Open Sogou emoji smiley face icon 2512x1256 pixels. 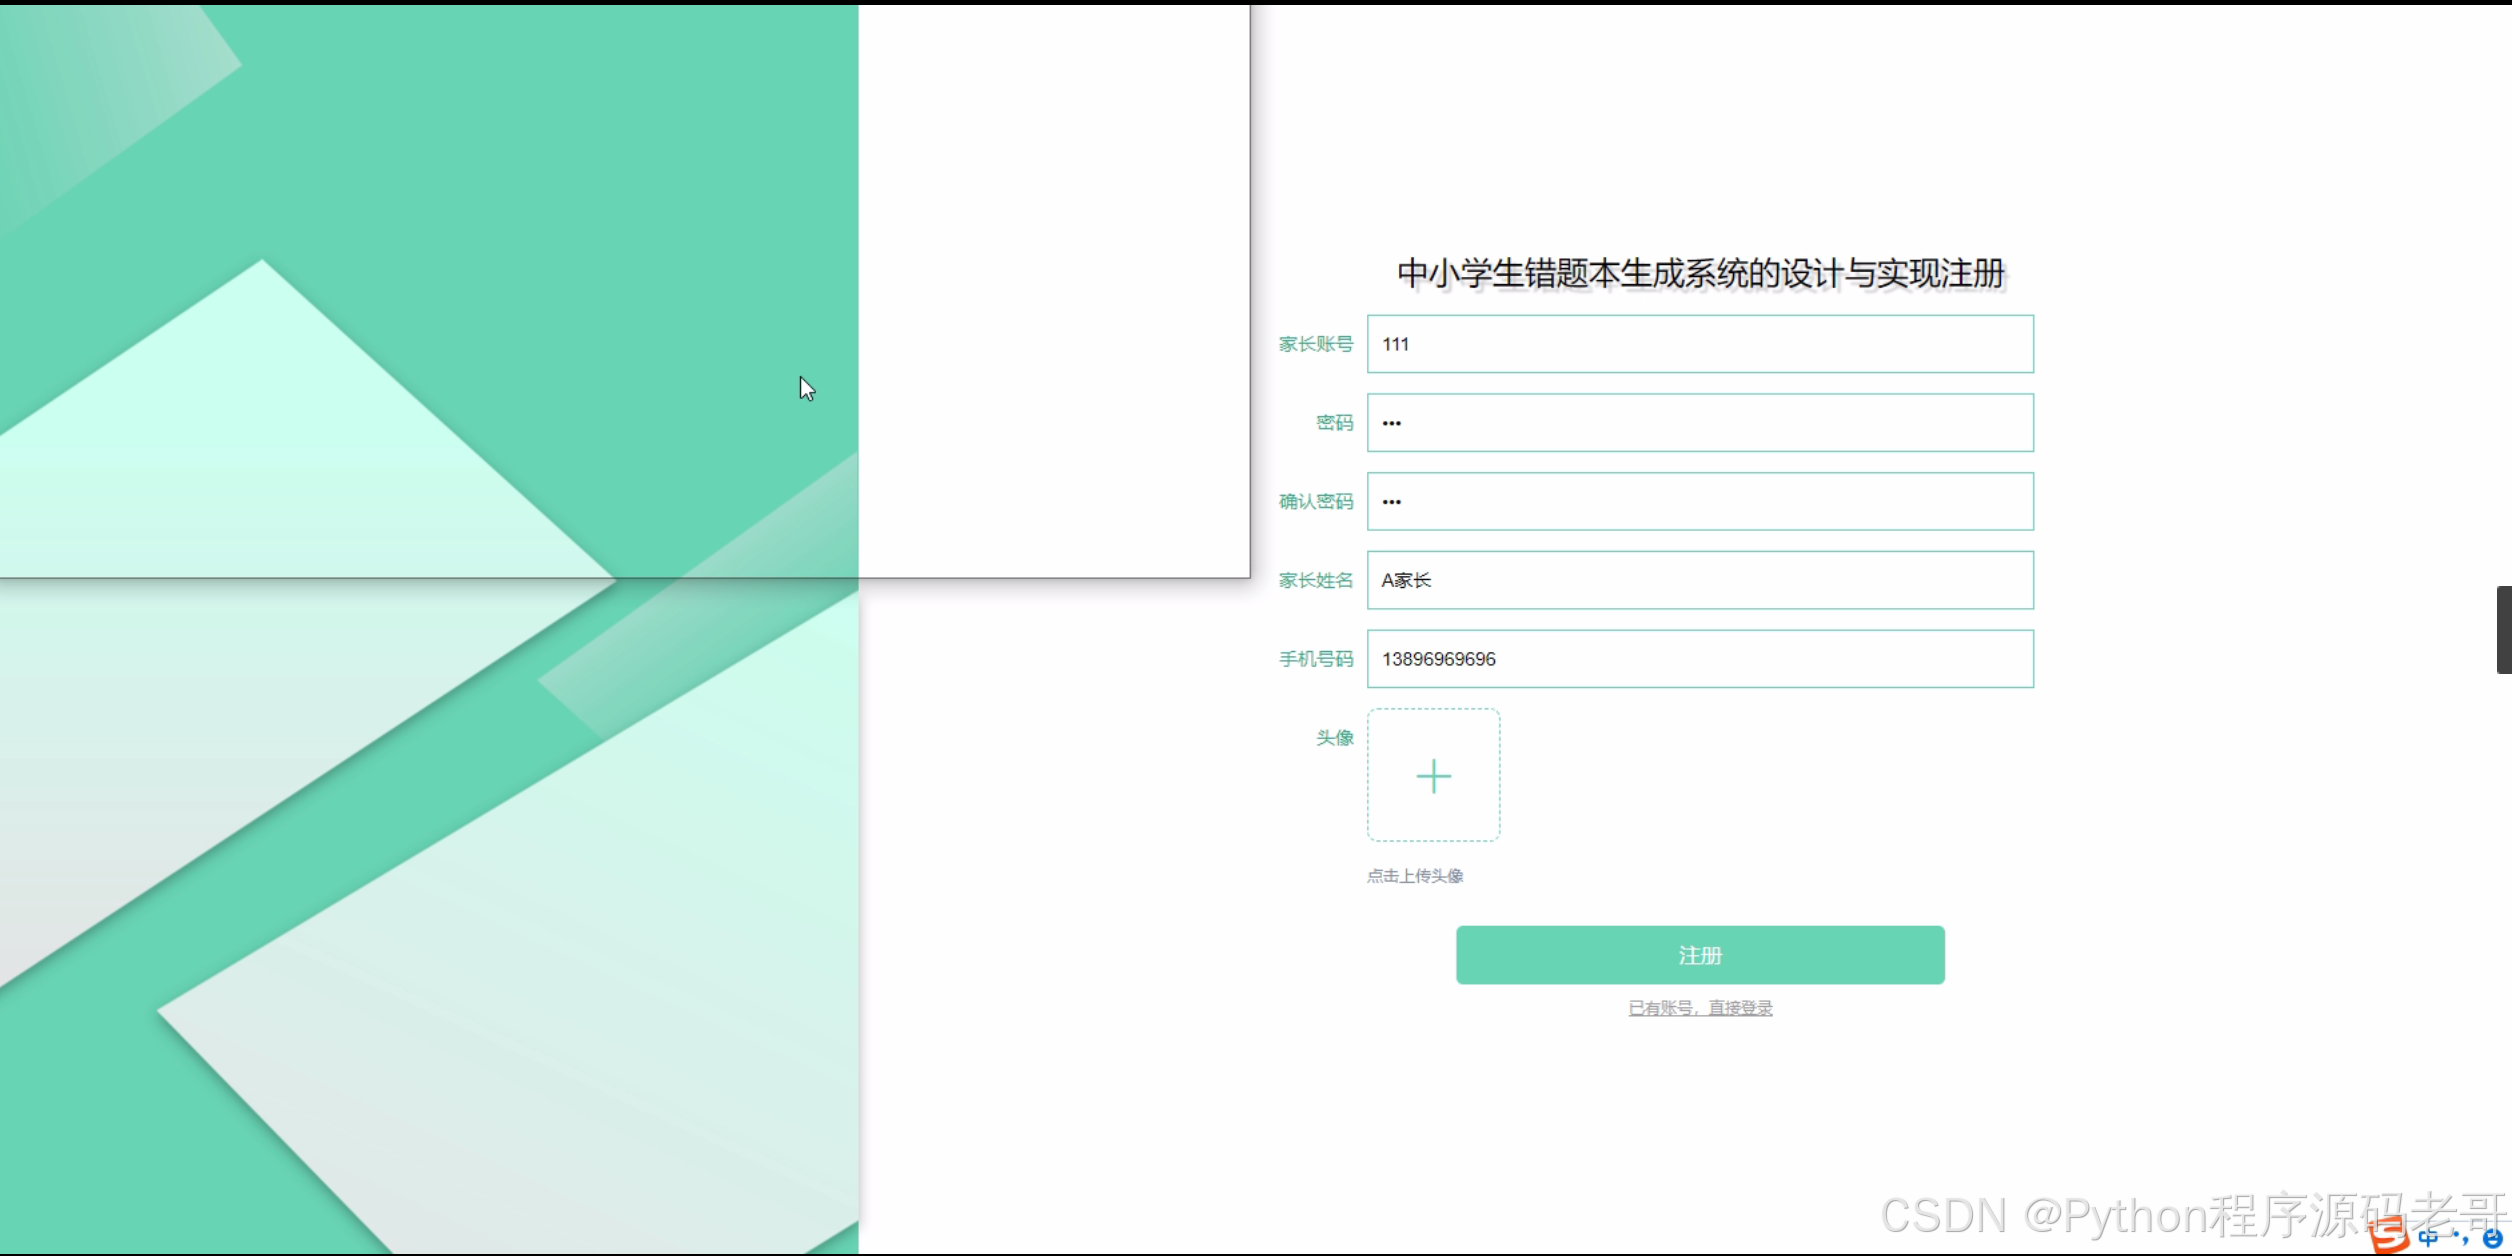point(2493,1239)
